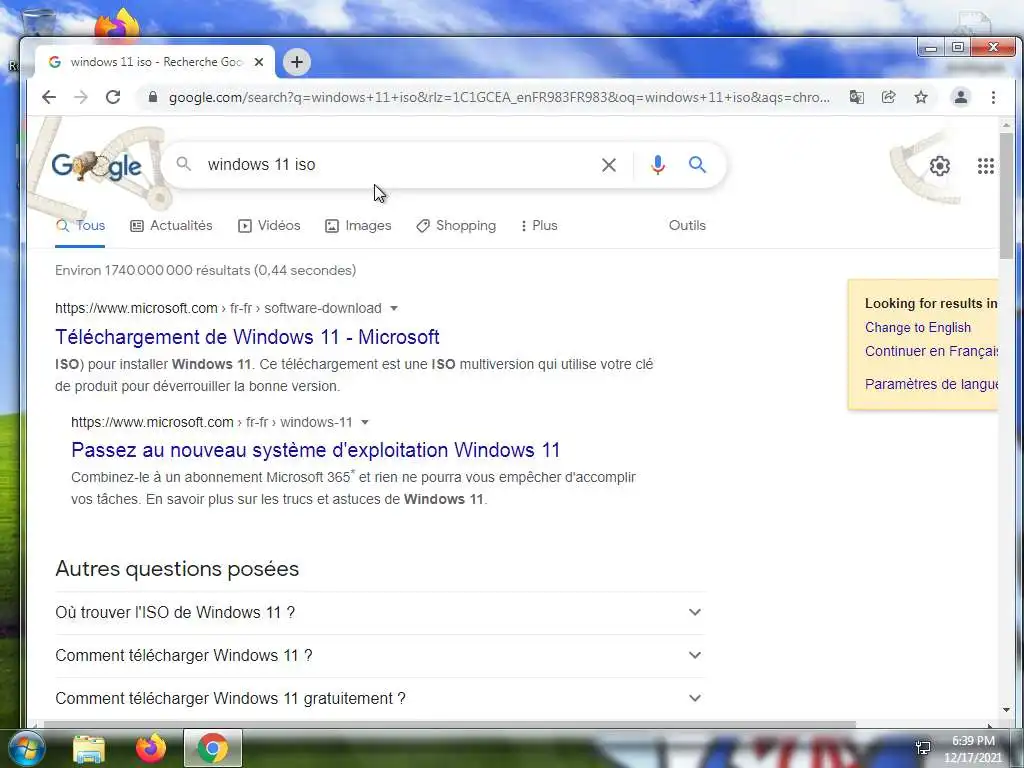Open the Outils search tools
The height and width of the screenshot is (768, 1024).
[687, 225]
